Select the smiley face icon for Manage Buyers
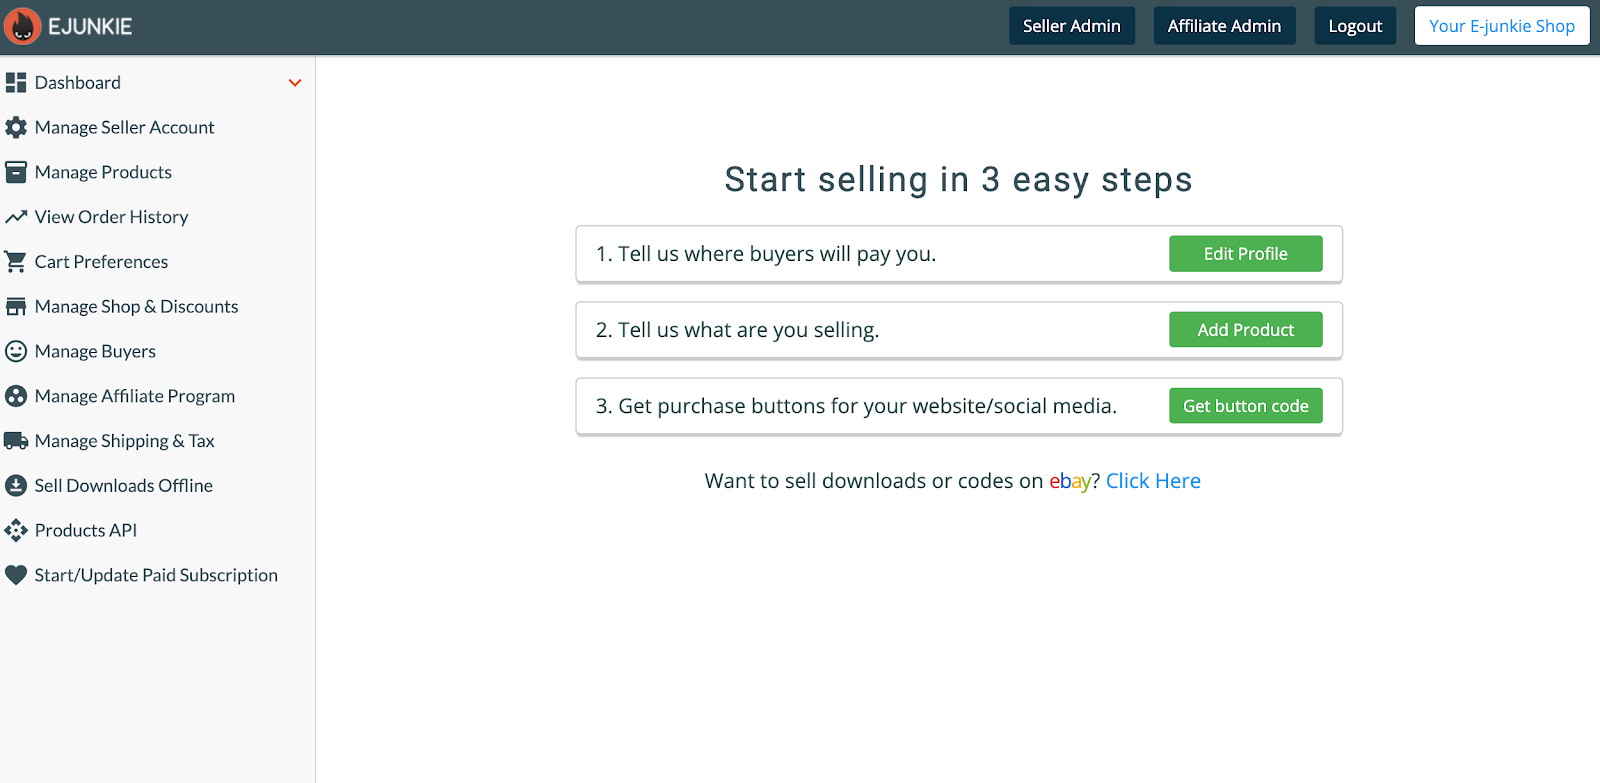Image resolution: width=1600 pixels, height=783 pixels. (16, 351)
